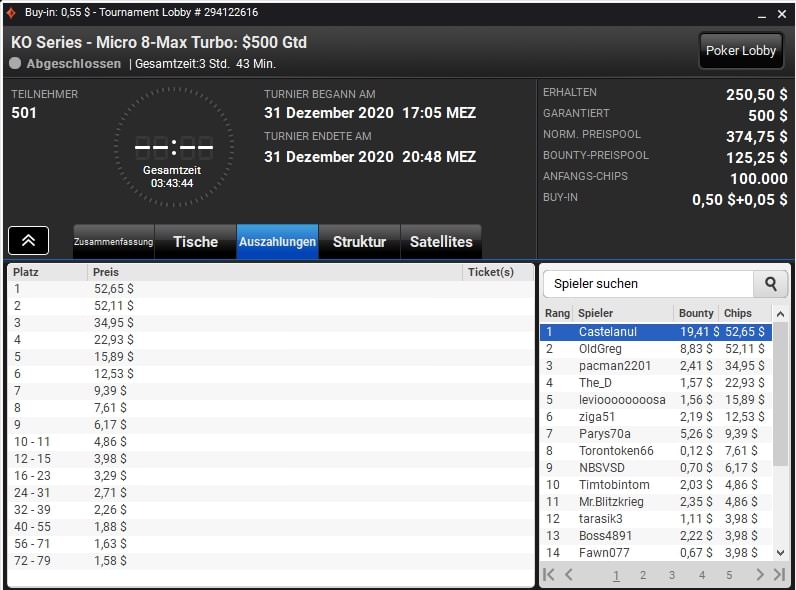Switch to the Tische tab
The width and height of the screenshot is (796, 590).
pos(195,242)
